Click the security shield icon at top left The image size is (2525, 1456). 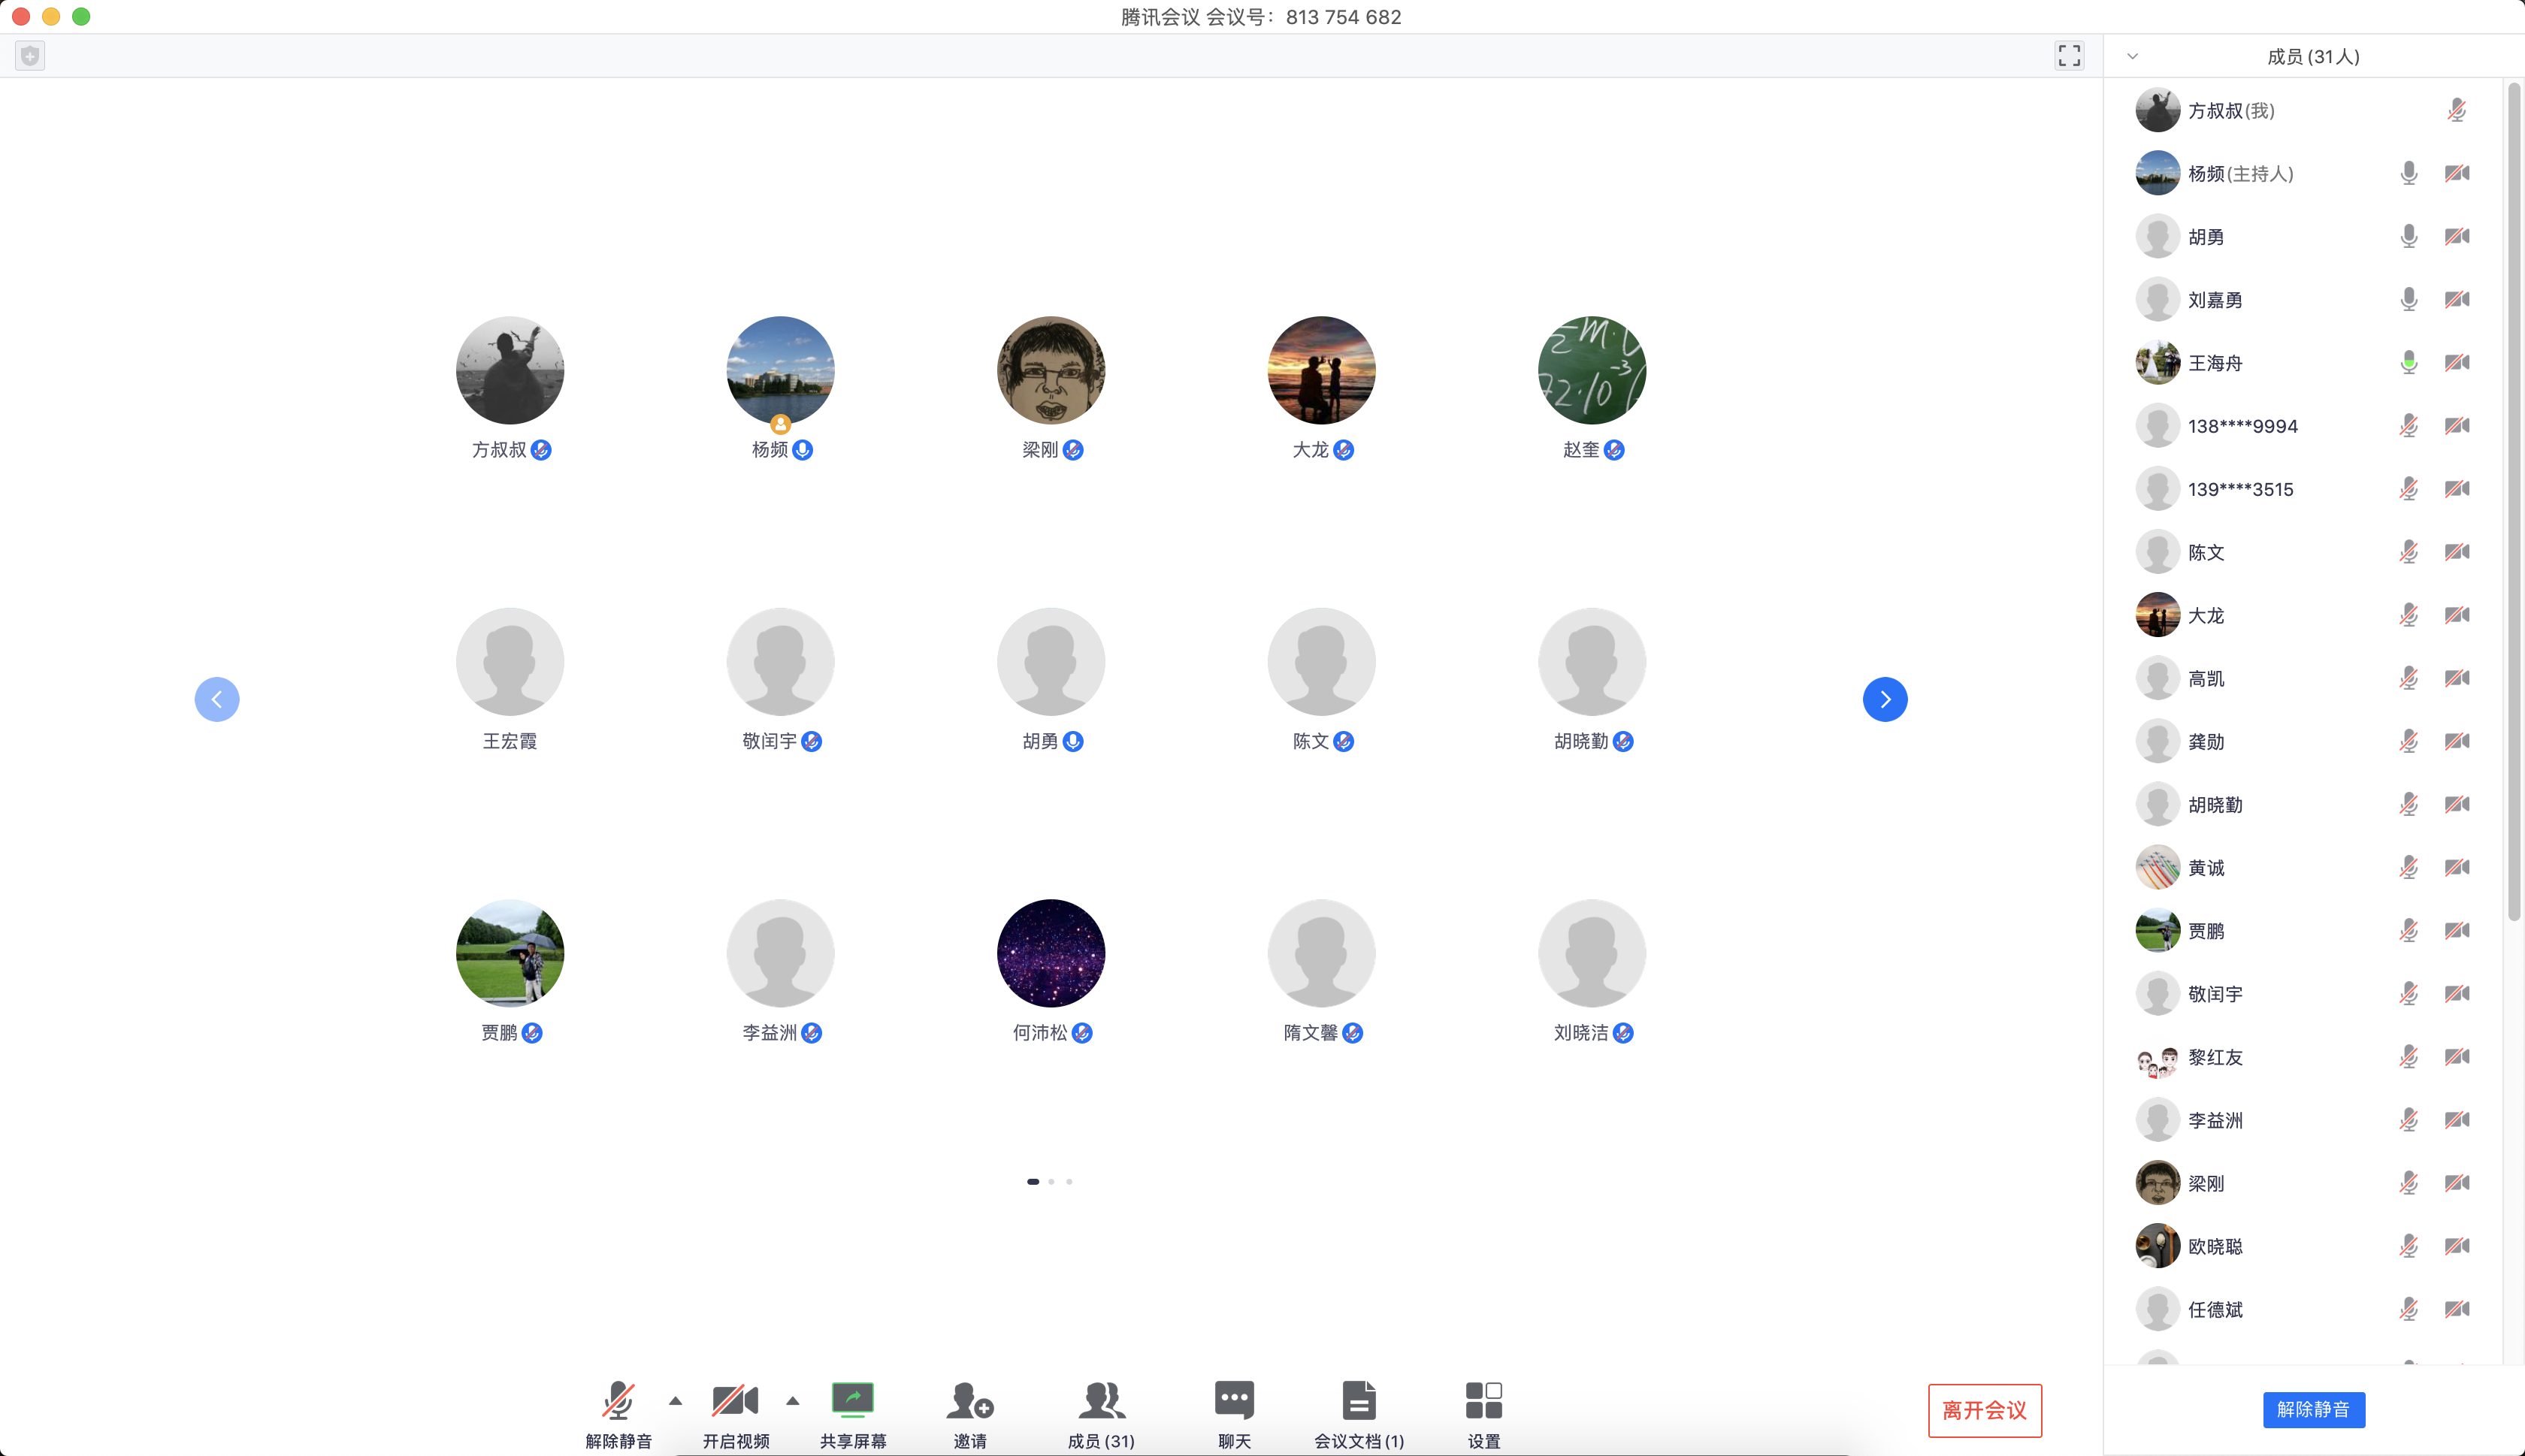click(30, 56)
